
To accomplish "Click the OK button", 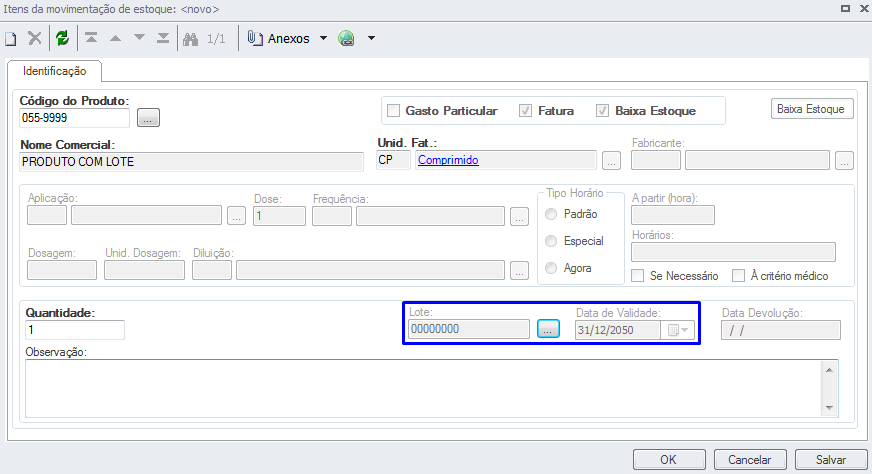I will tap(669, 460).
